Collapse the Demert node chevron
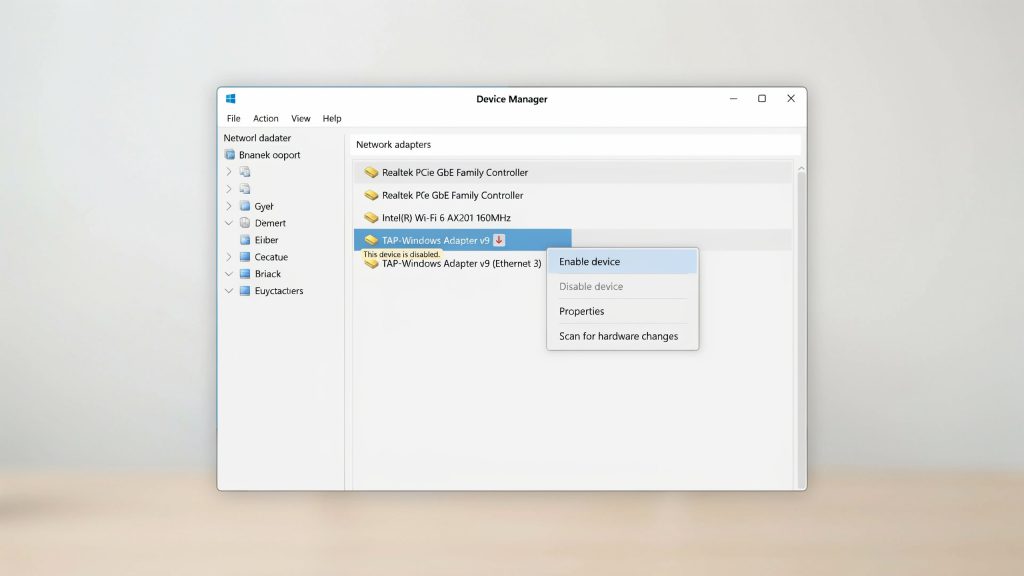 pos(229,223)
